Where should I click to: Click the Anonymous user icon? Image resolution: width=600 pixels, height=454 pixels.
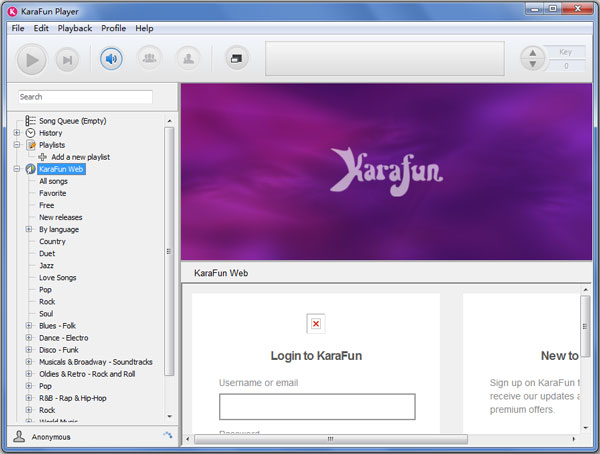tap(19, 437)
